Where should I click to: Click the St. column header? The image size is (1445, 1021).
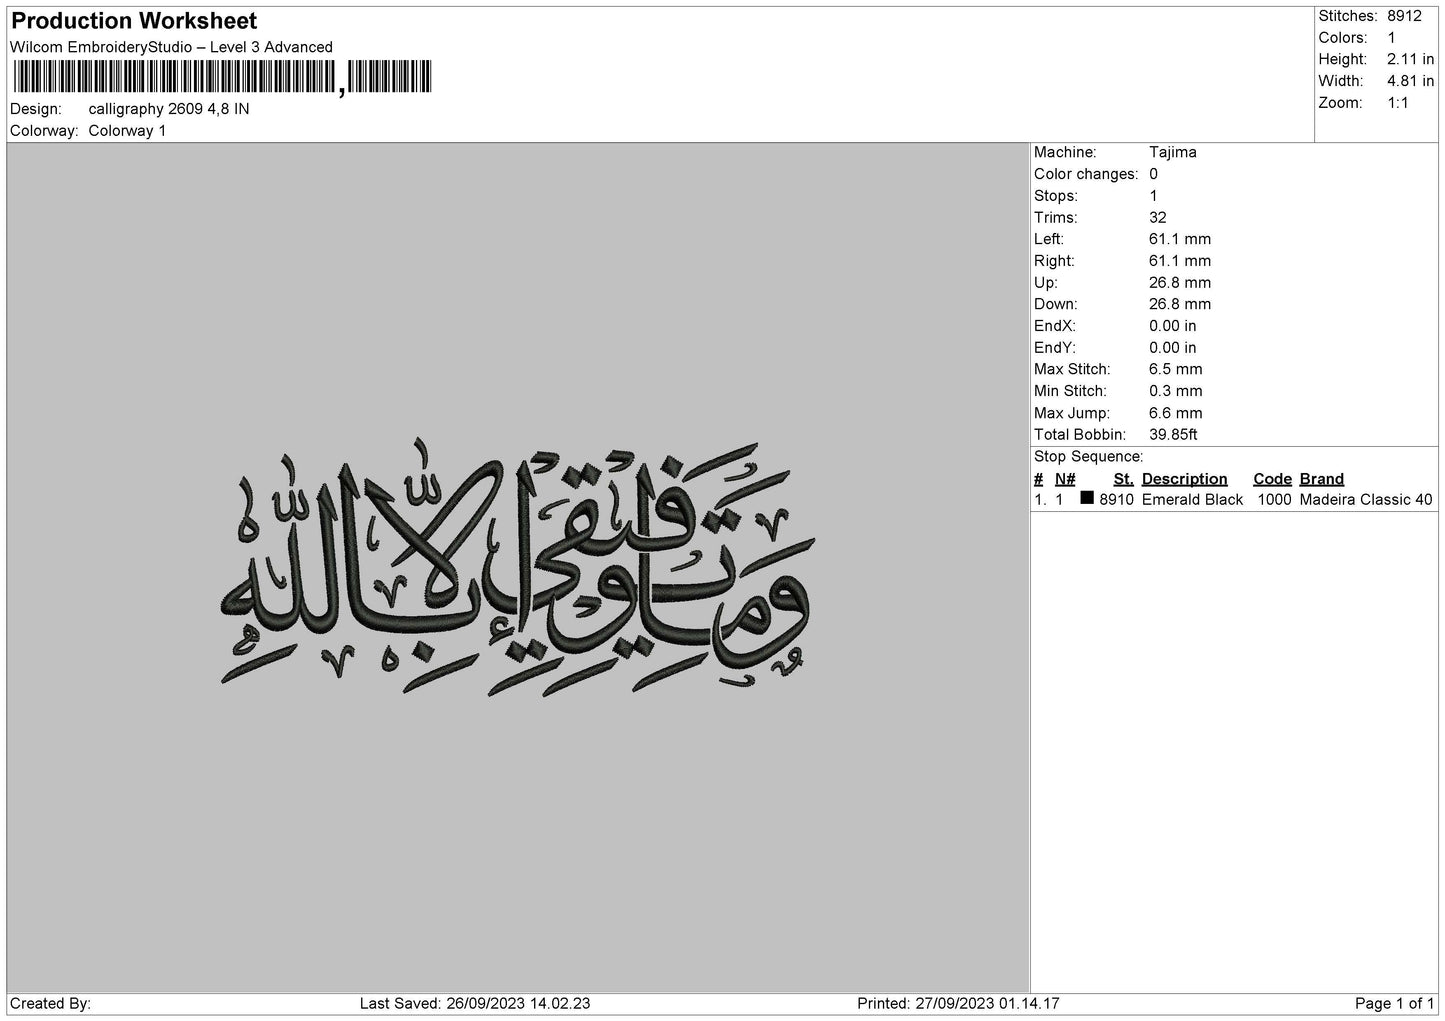pyautogui.click(x=1123, y=479)
